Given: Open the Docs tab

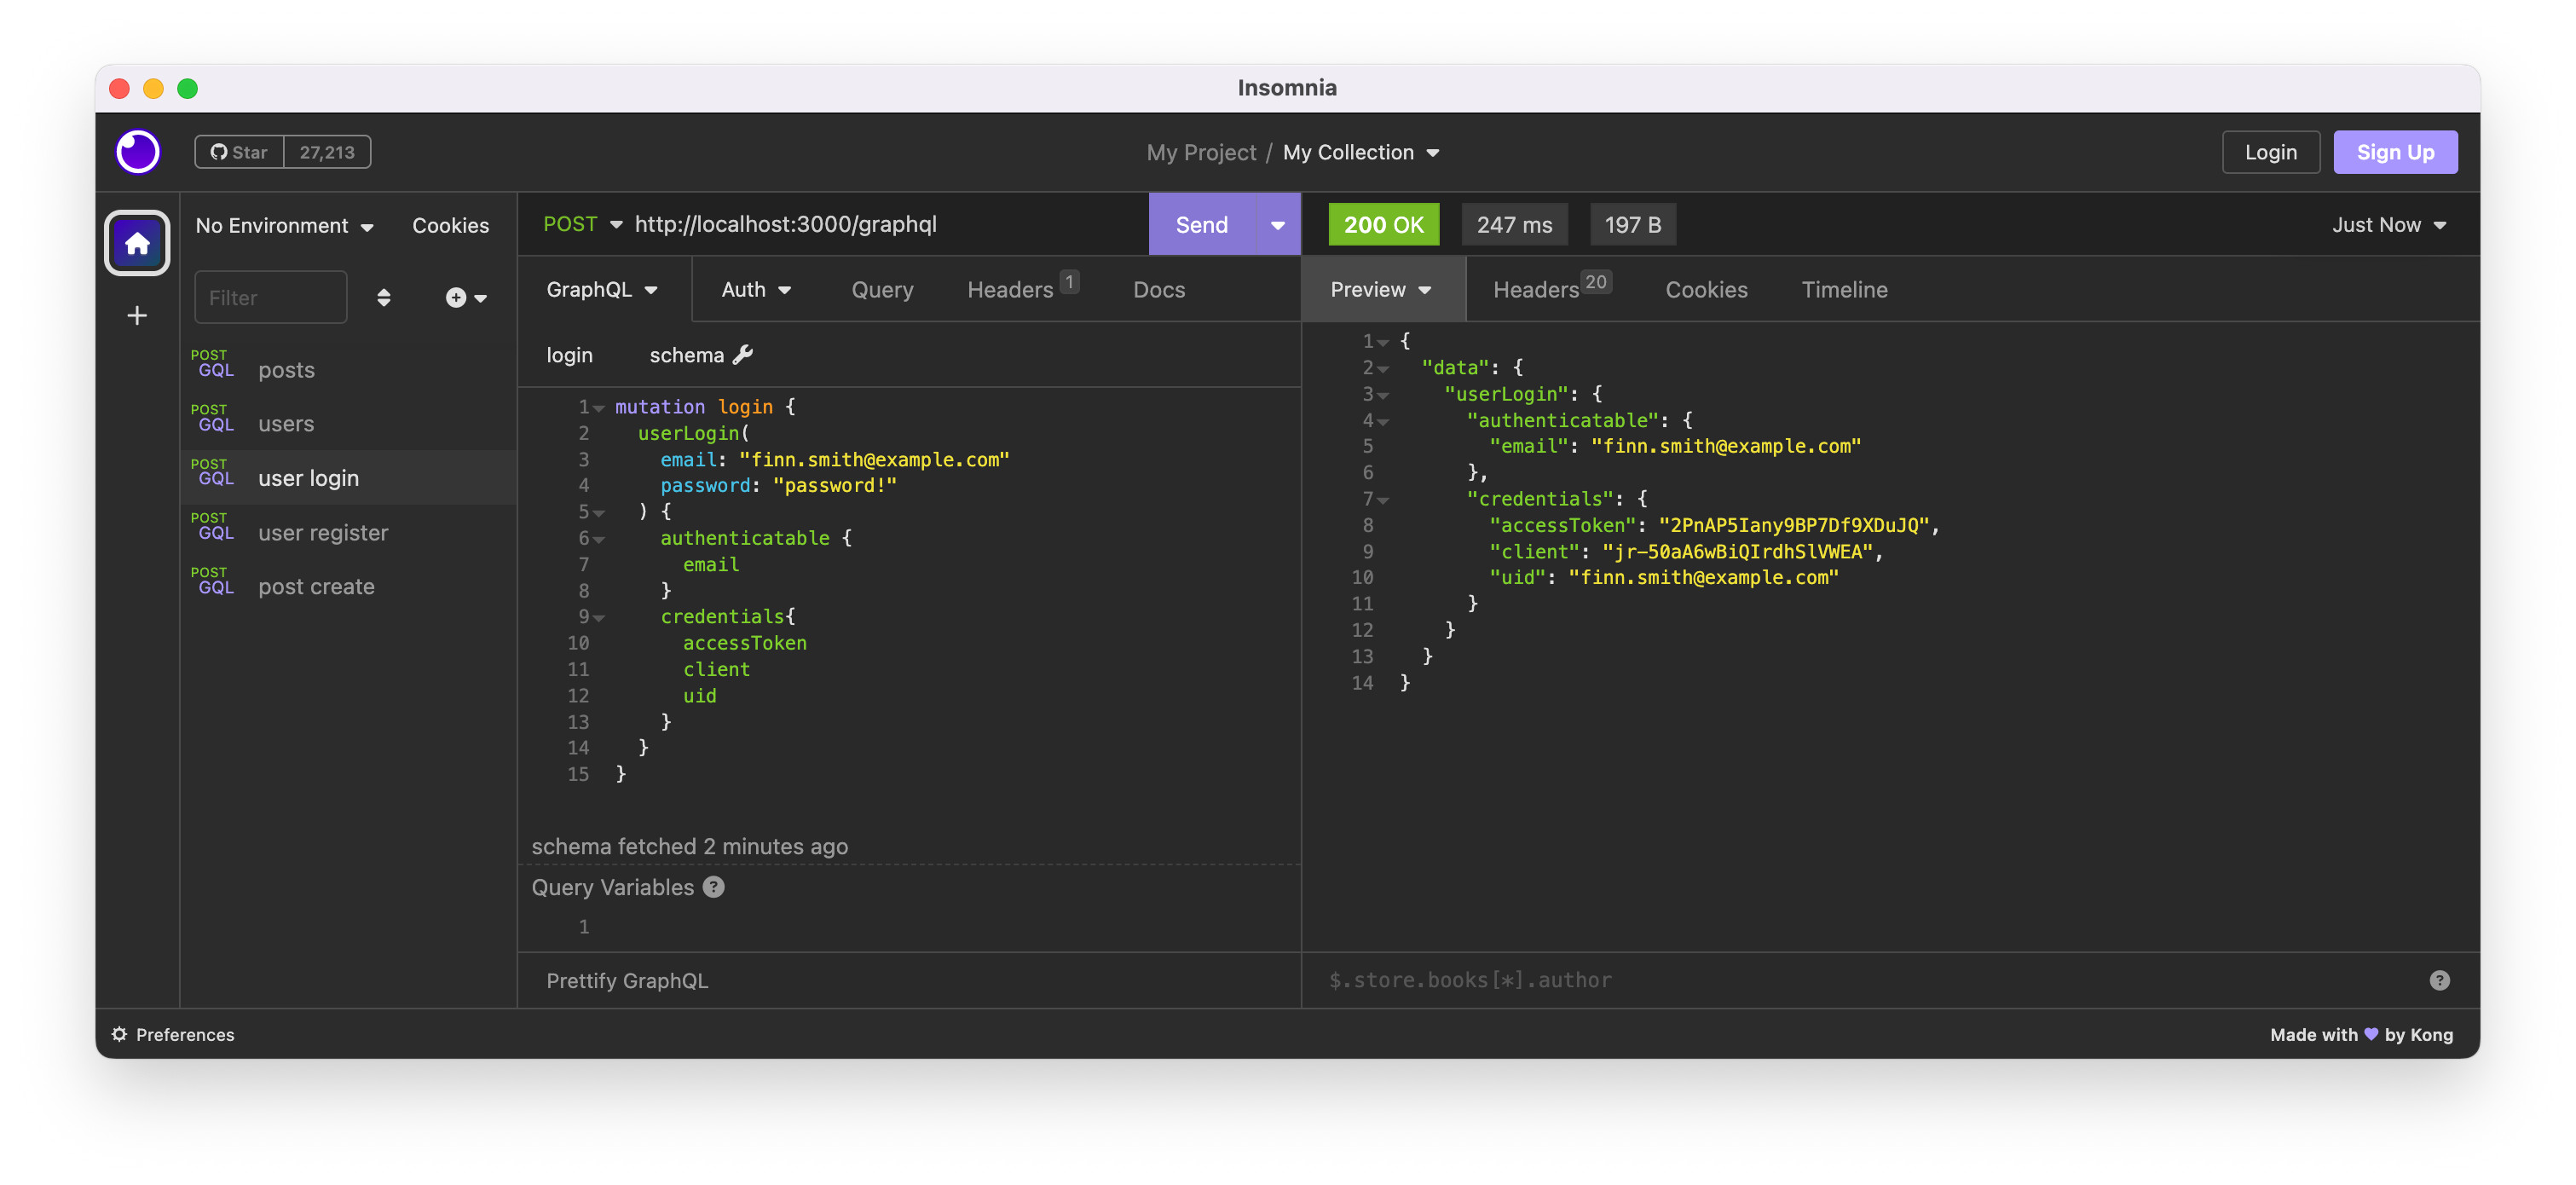Looking at the screenshot, I should click(1159, 290).
